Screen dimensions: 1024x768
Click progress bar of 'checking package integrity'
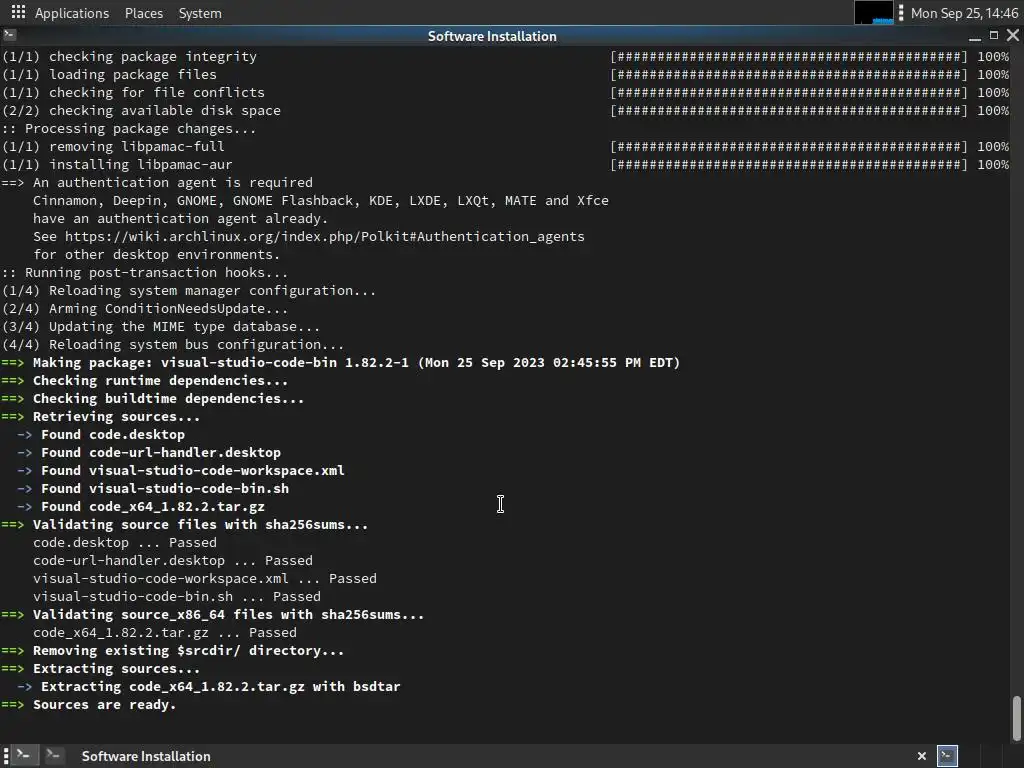tap(789, 57)
